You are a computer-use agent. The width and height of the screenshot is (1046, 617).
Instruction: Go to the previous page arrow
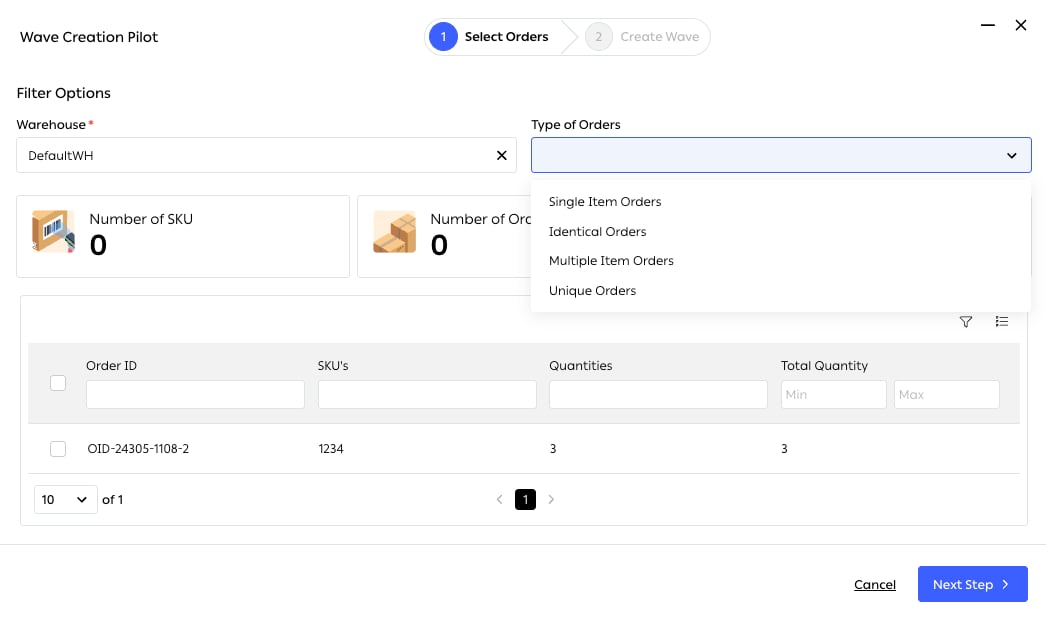coord(499,500)
